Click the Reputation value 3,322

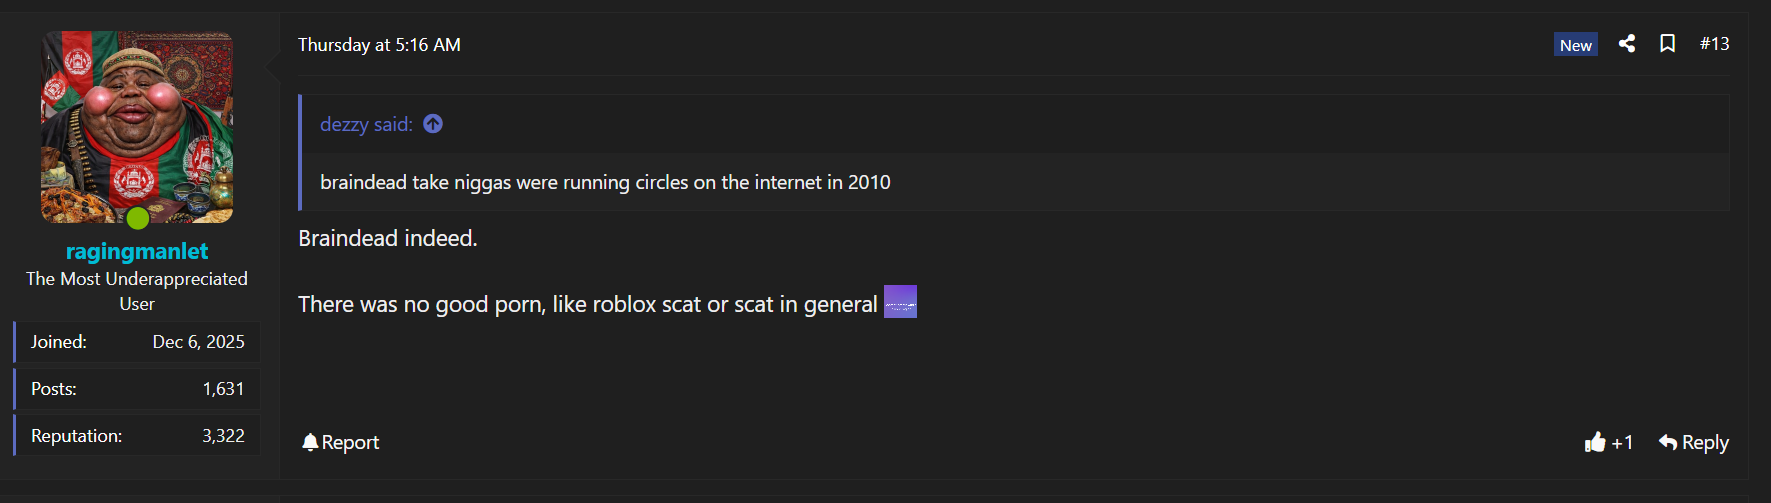(x=223, y=436)
